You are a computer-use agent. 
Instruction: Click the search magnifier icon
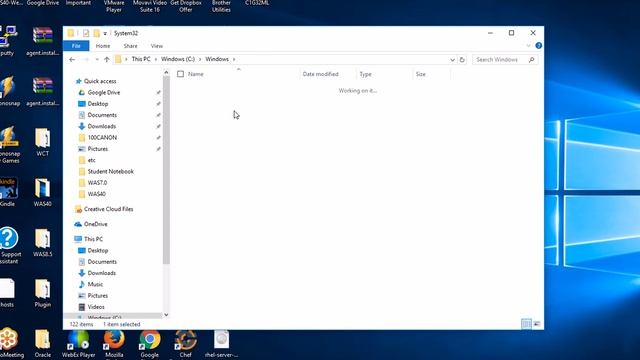(x=531, y=60)
